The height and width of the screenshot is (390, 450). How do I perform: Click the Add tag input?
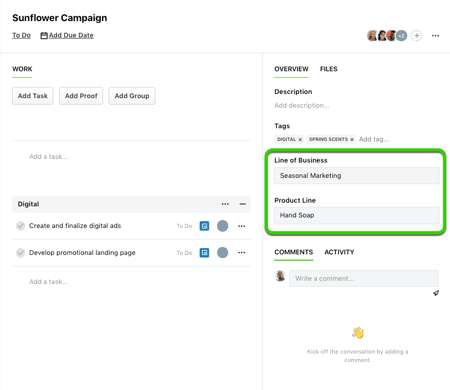pyautogui.click(x=374, y=139)
